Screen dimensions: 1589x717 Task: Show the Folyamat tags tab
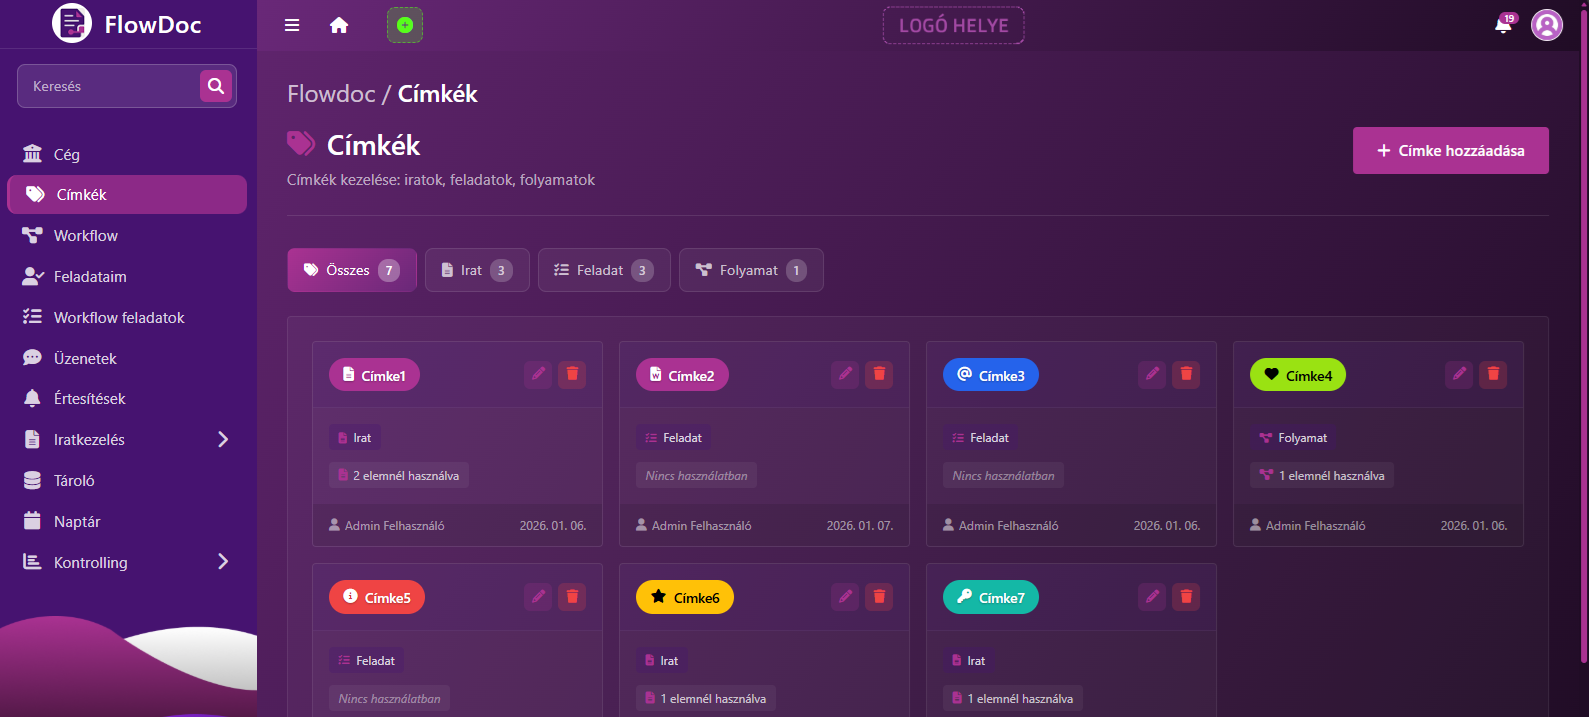(x=750, y=270)
